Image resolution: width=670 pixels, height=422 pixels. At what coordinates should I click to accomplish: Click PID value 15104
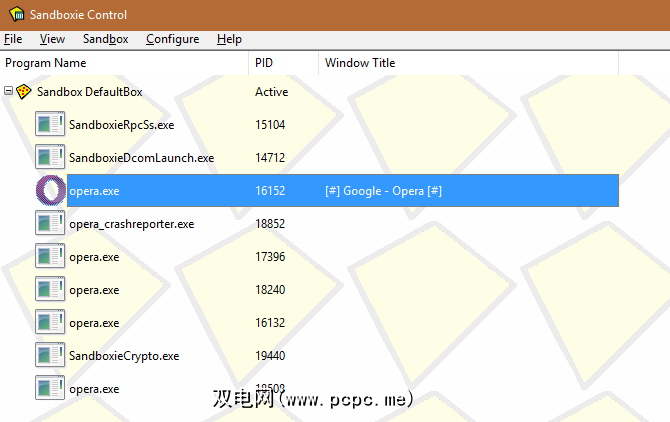(x=270, y=125)
